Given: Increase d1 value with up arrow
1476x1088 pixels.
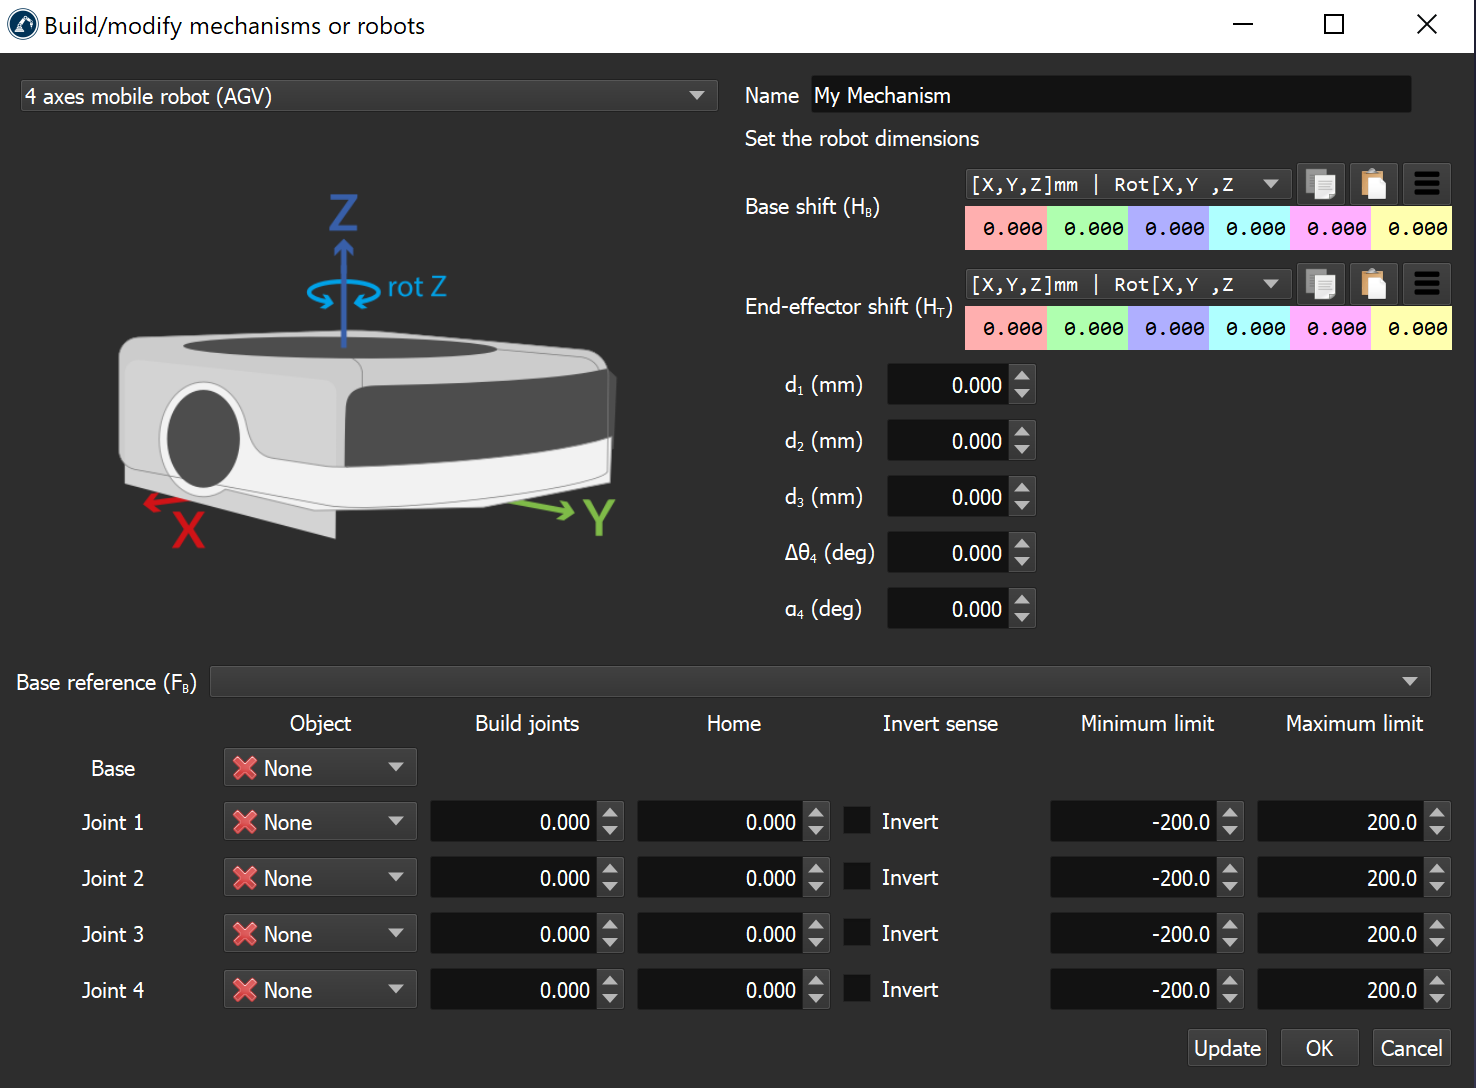Looking at the screenshot, I should tap(1021, 376).
